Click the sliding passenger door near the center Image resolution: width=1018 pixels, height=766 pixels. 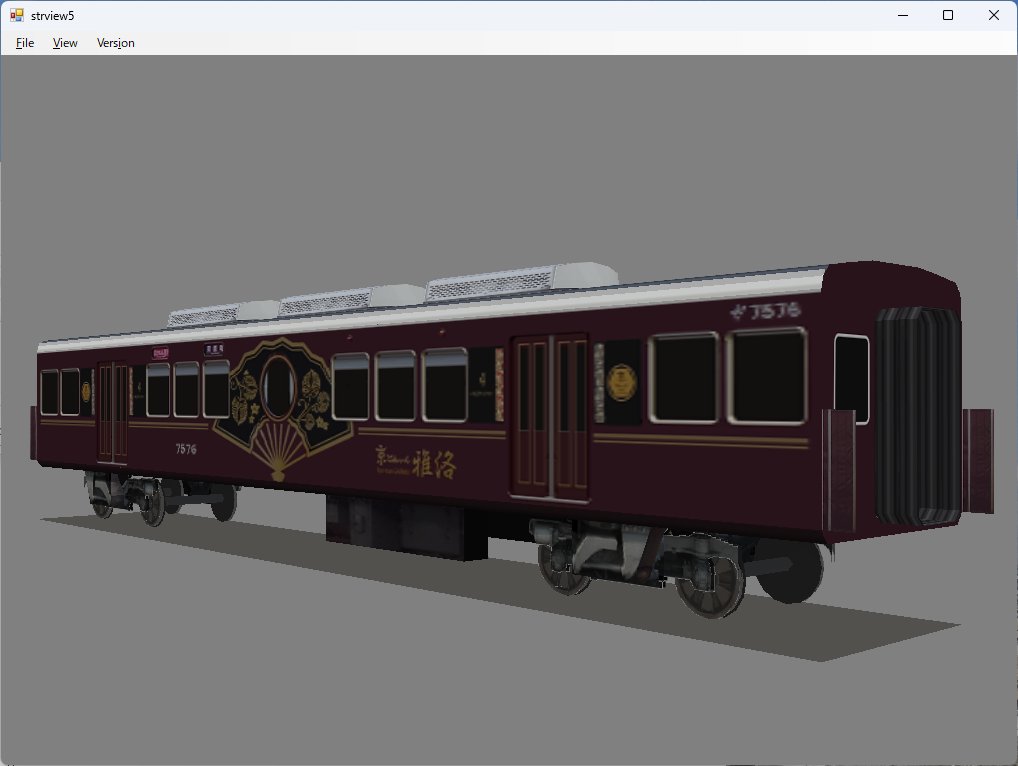pyautogui.click(x=552, y=415)
